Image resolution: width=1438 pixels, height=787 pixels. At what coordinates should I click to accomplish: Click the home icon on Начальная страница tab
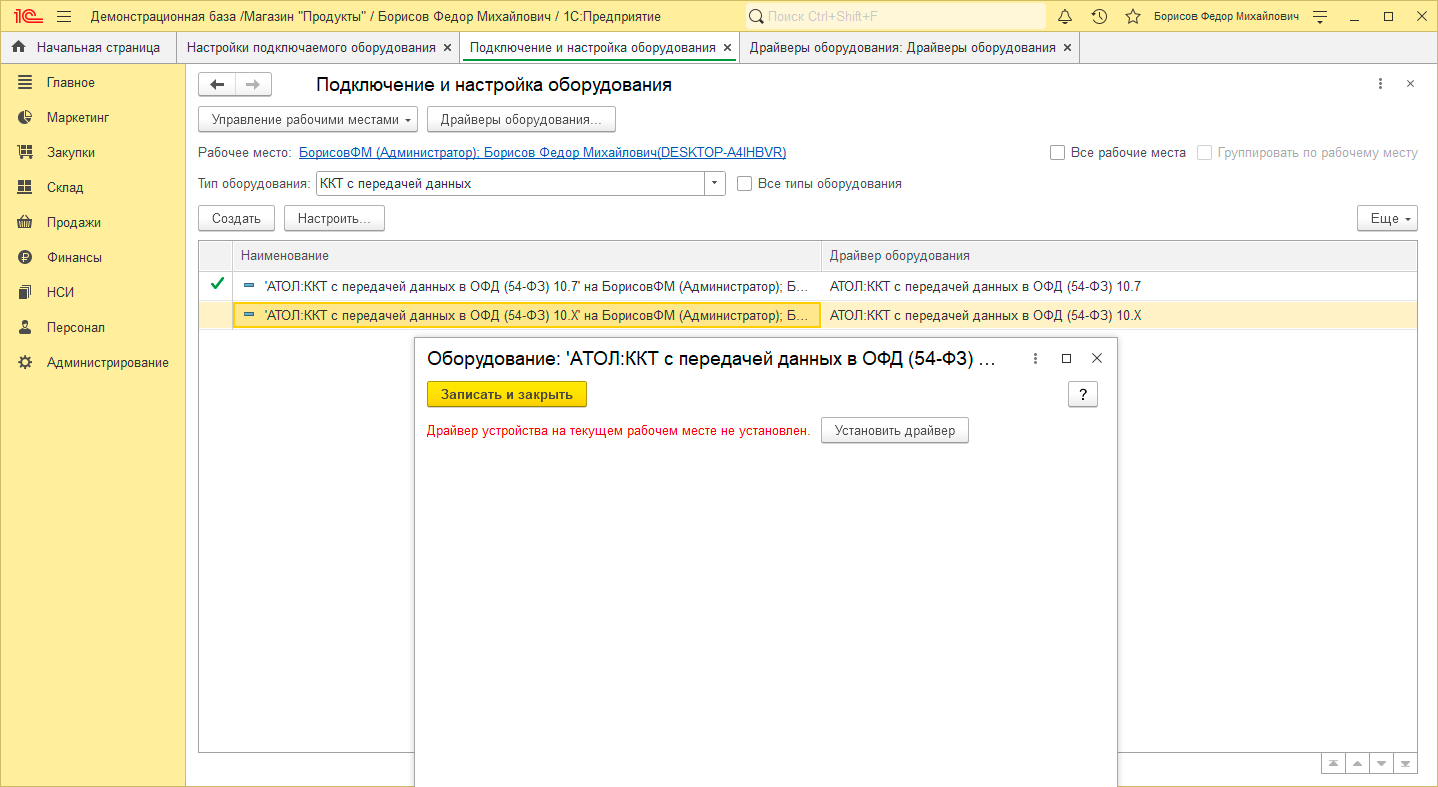pyautogui.click(x=18, y=47)
